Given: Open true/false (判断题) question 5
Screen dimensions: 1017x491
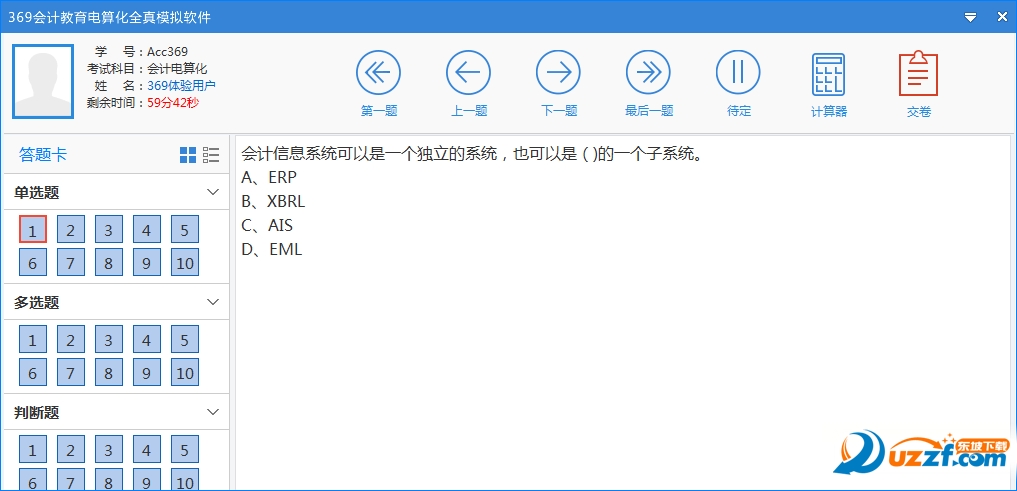Looking at the screenshot, I should (x=185, y=449).
